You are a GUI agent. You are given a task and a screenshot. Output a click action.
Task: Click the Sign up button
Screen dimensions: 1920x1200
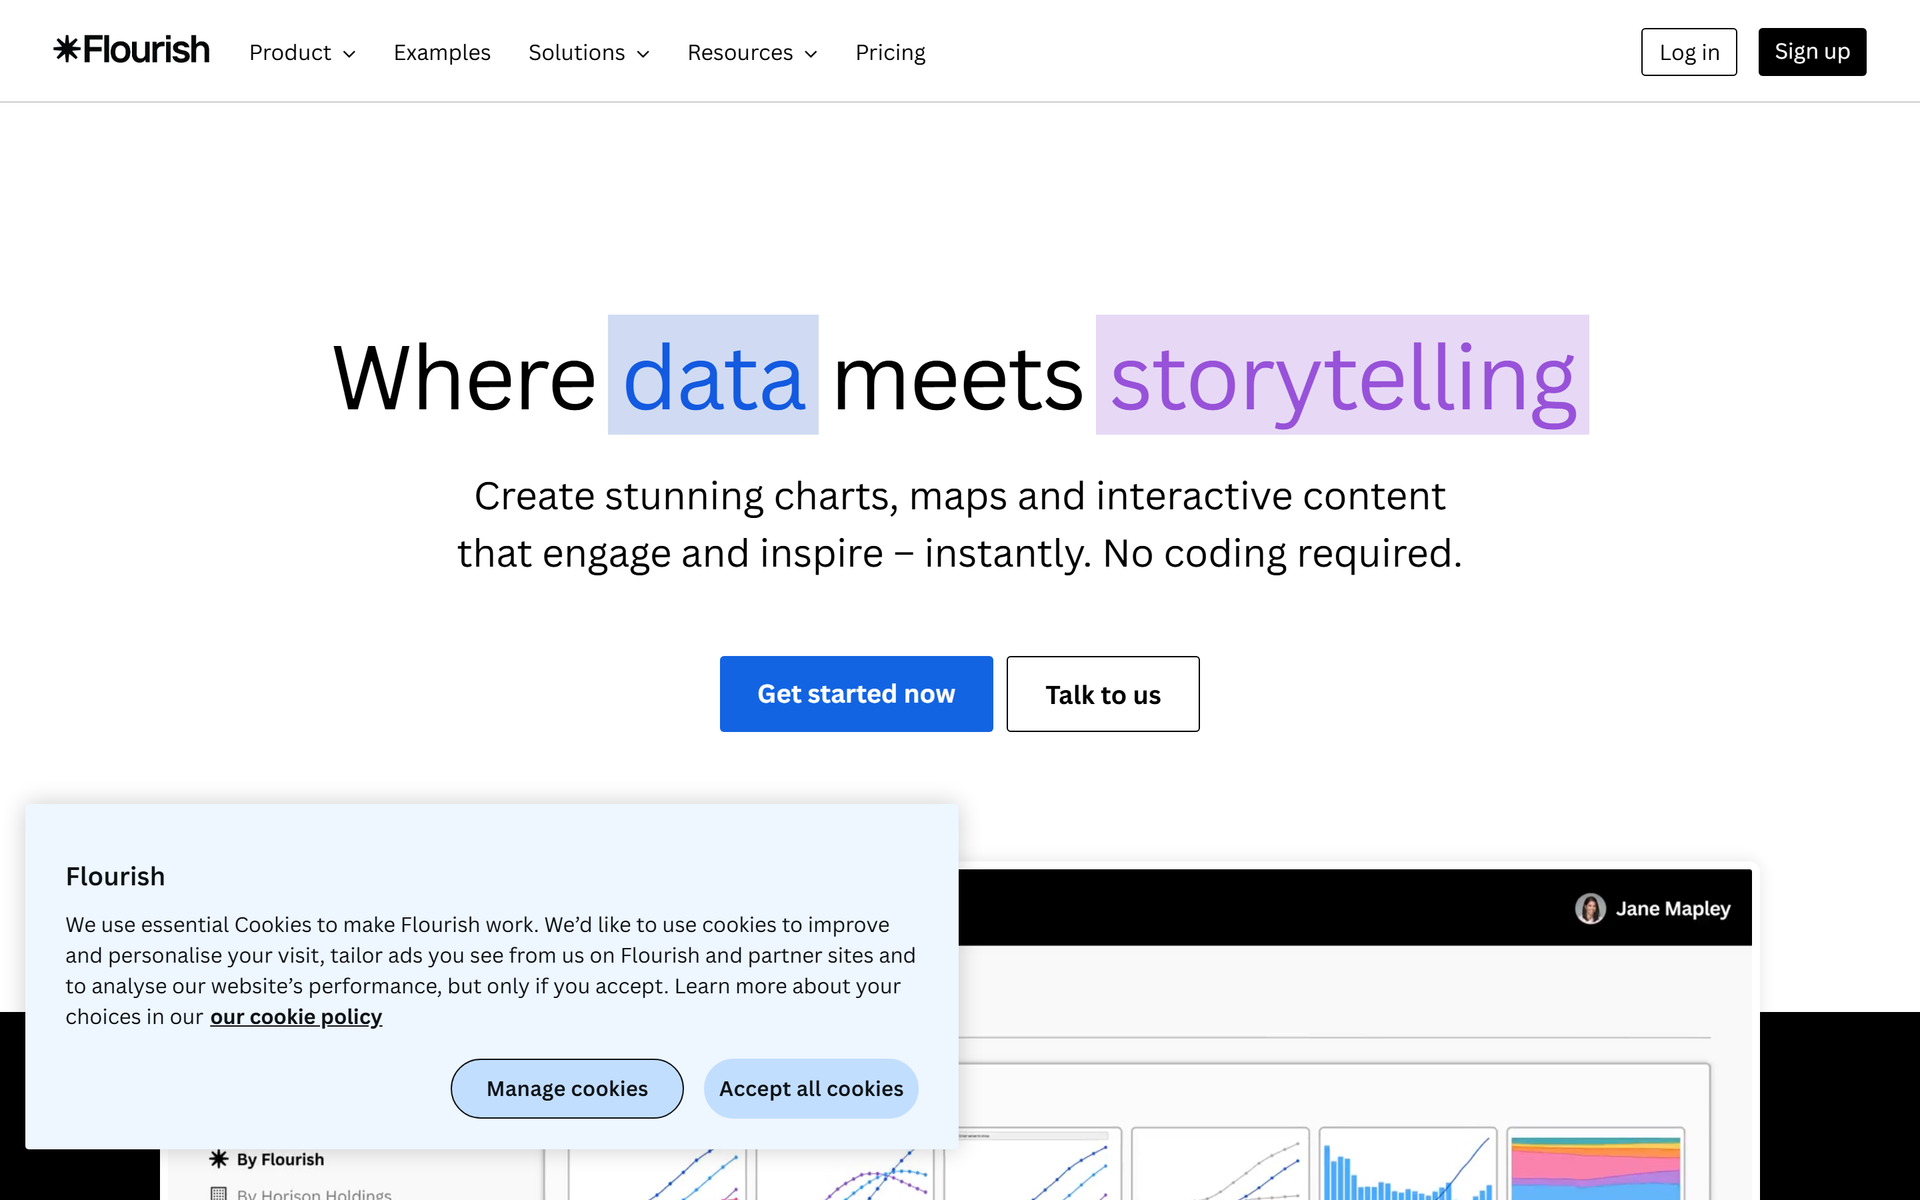coord(1812,52)
